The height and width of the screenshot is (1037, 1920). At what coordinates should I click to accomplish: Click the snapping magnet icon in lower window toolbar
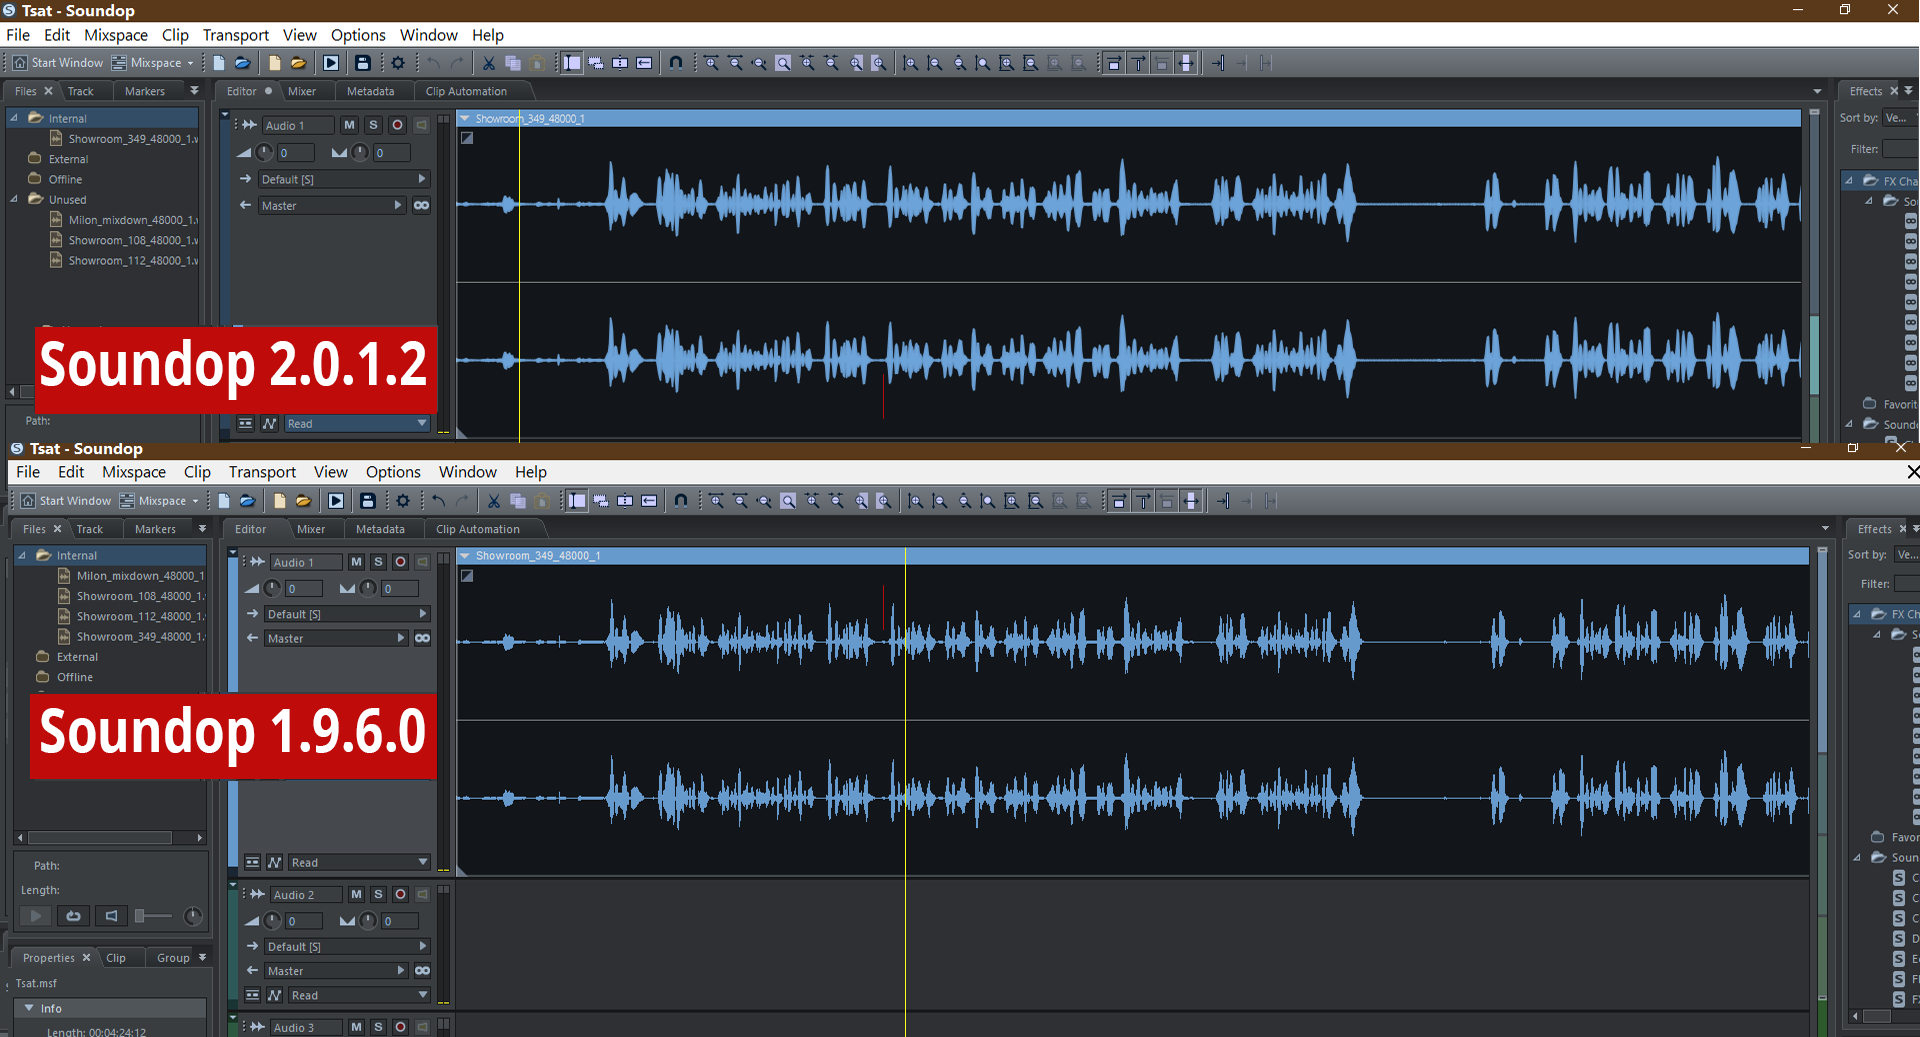pyautogui.click(x=681, y=501)
